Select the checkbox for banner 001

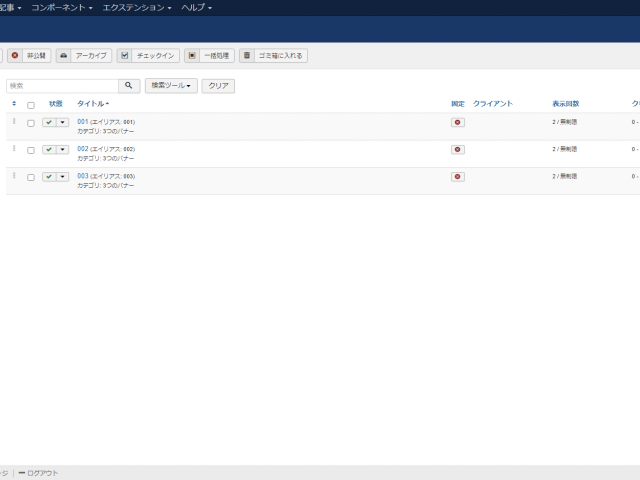pos(31,123)
